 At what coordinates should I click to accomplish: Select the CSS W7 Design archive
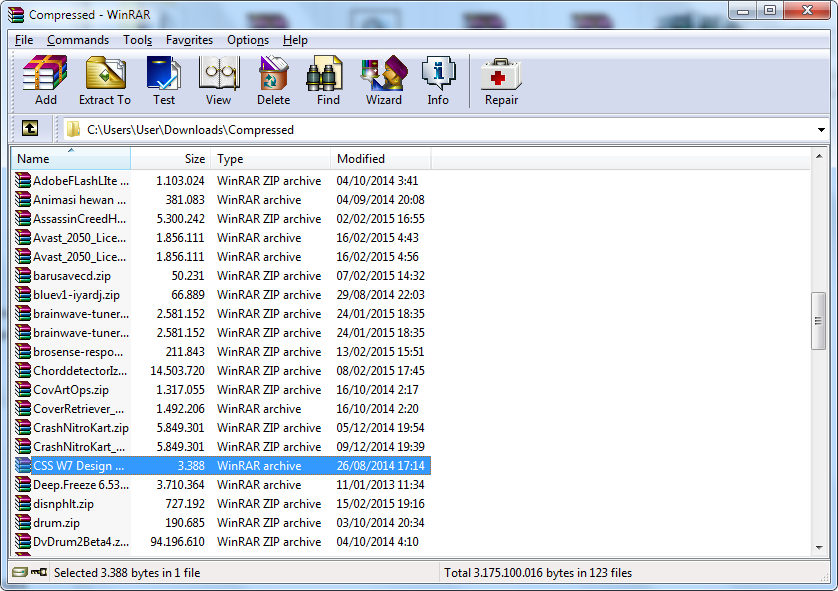(222, 465)
